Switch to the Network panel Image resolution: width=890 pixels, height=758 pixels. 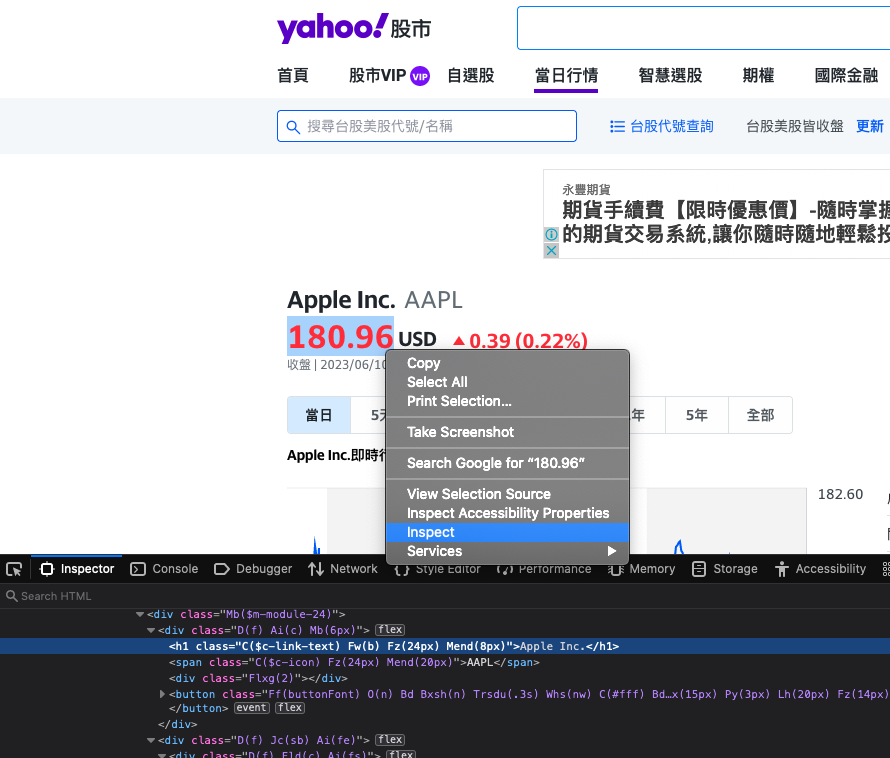(x=342, y=569)
